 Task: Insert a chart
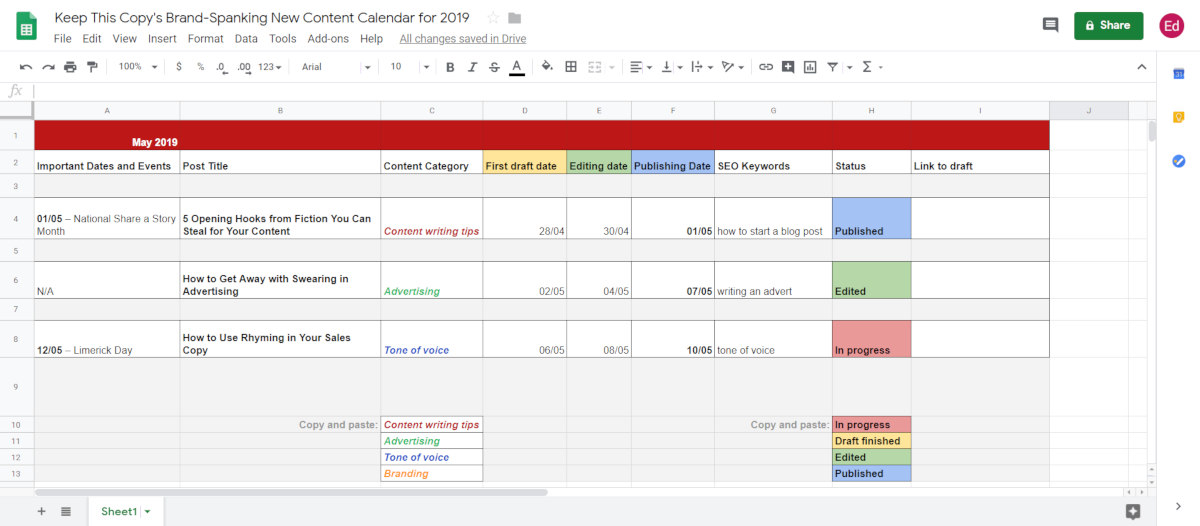810,67
